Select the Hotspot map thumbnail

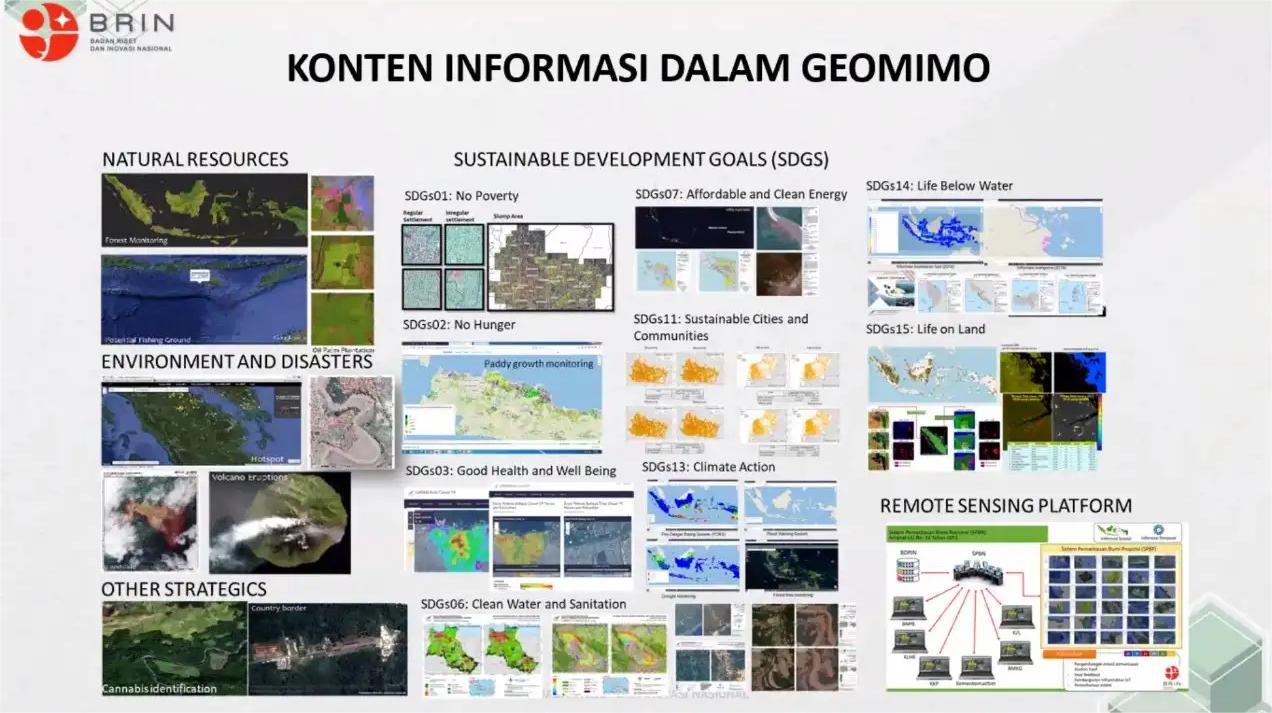click(x=201, y=424)
